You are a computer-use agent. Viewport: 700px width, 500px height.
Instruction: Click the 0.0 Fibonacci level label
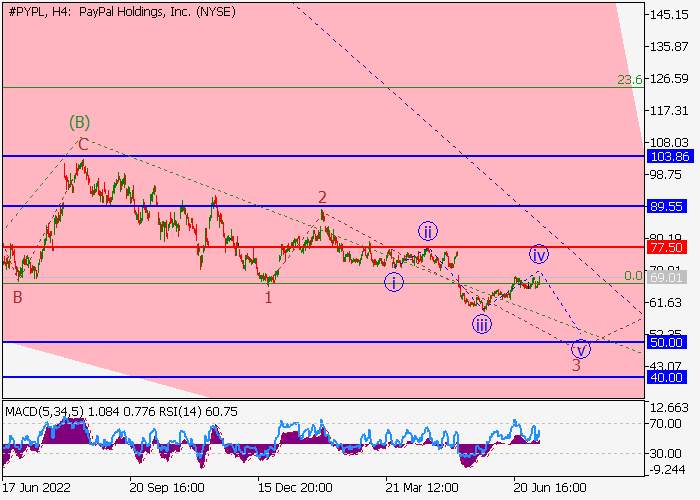pyautogui.click(x=633, y=275)
